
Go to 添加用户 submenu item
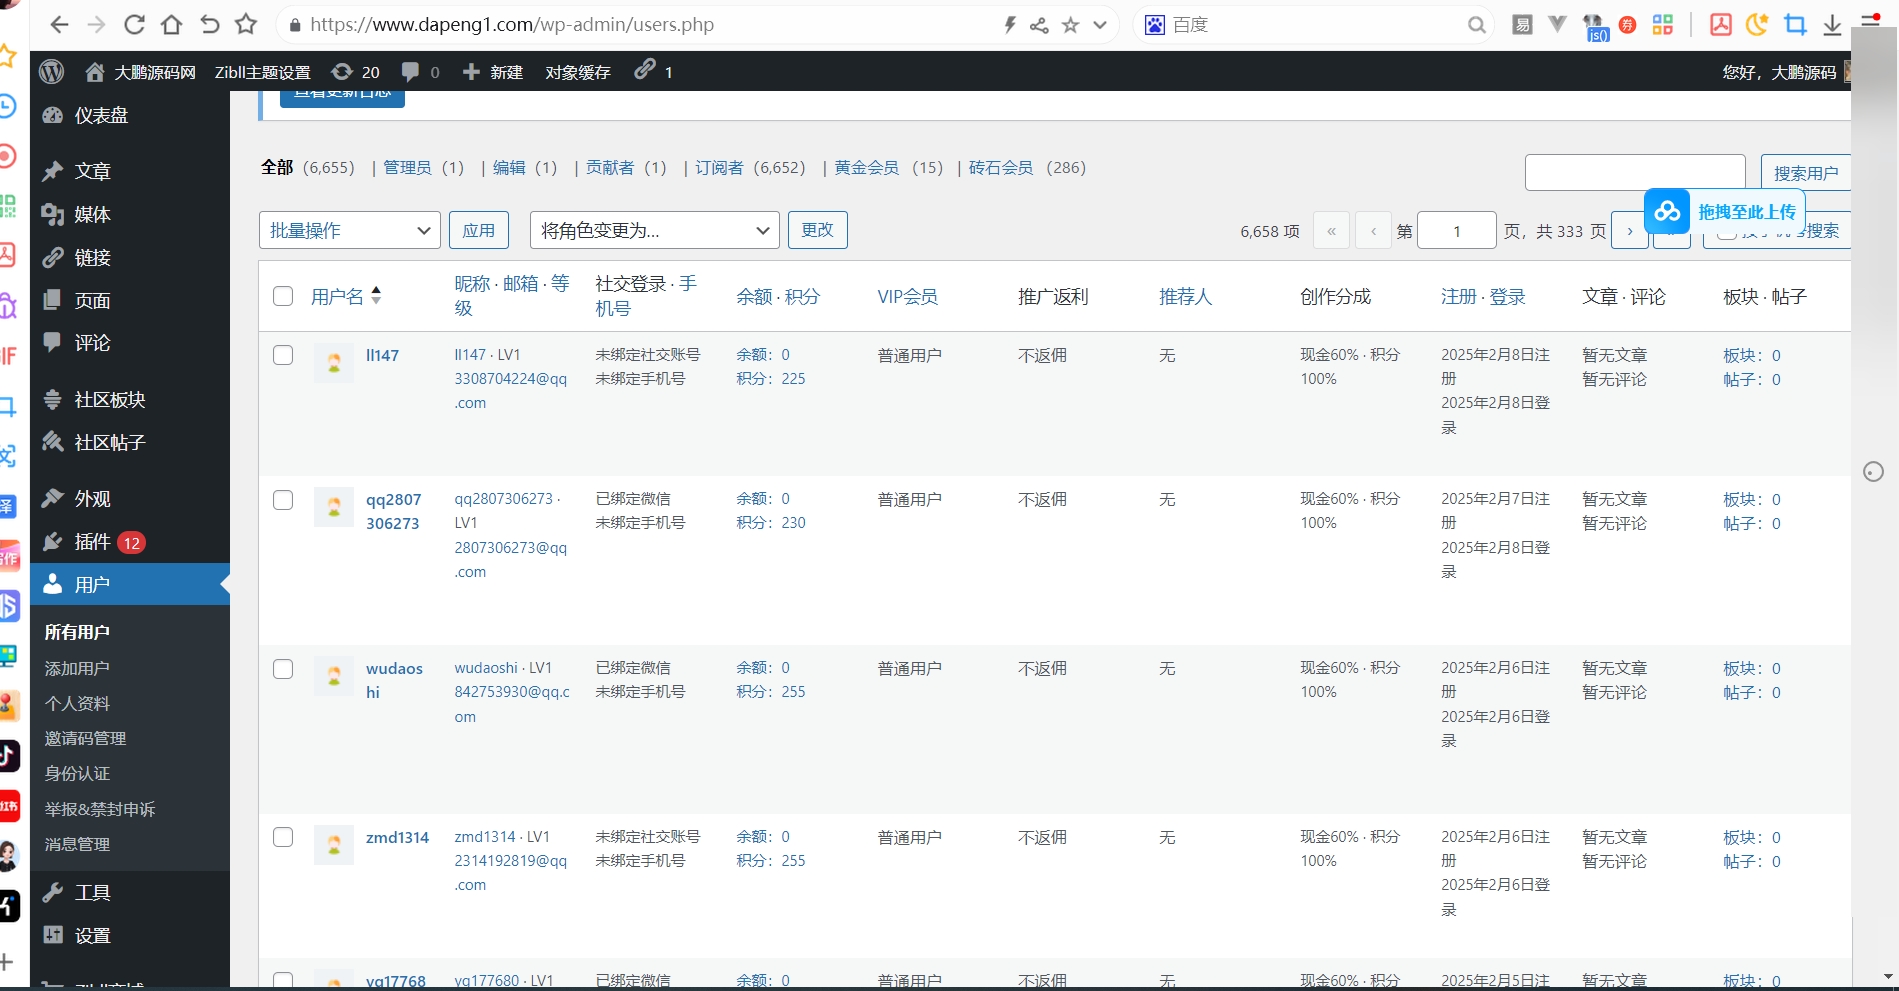77,668
